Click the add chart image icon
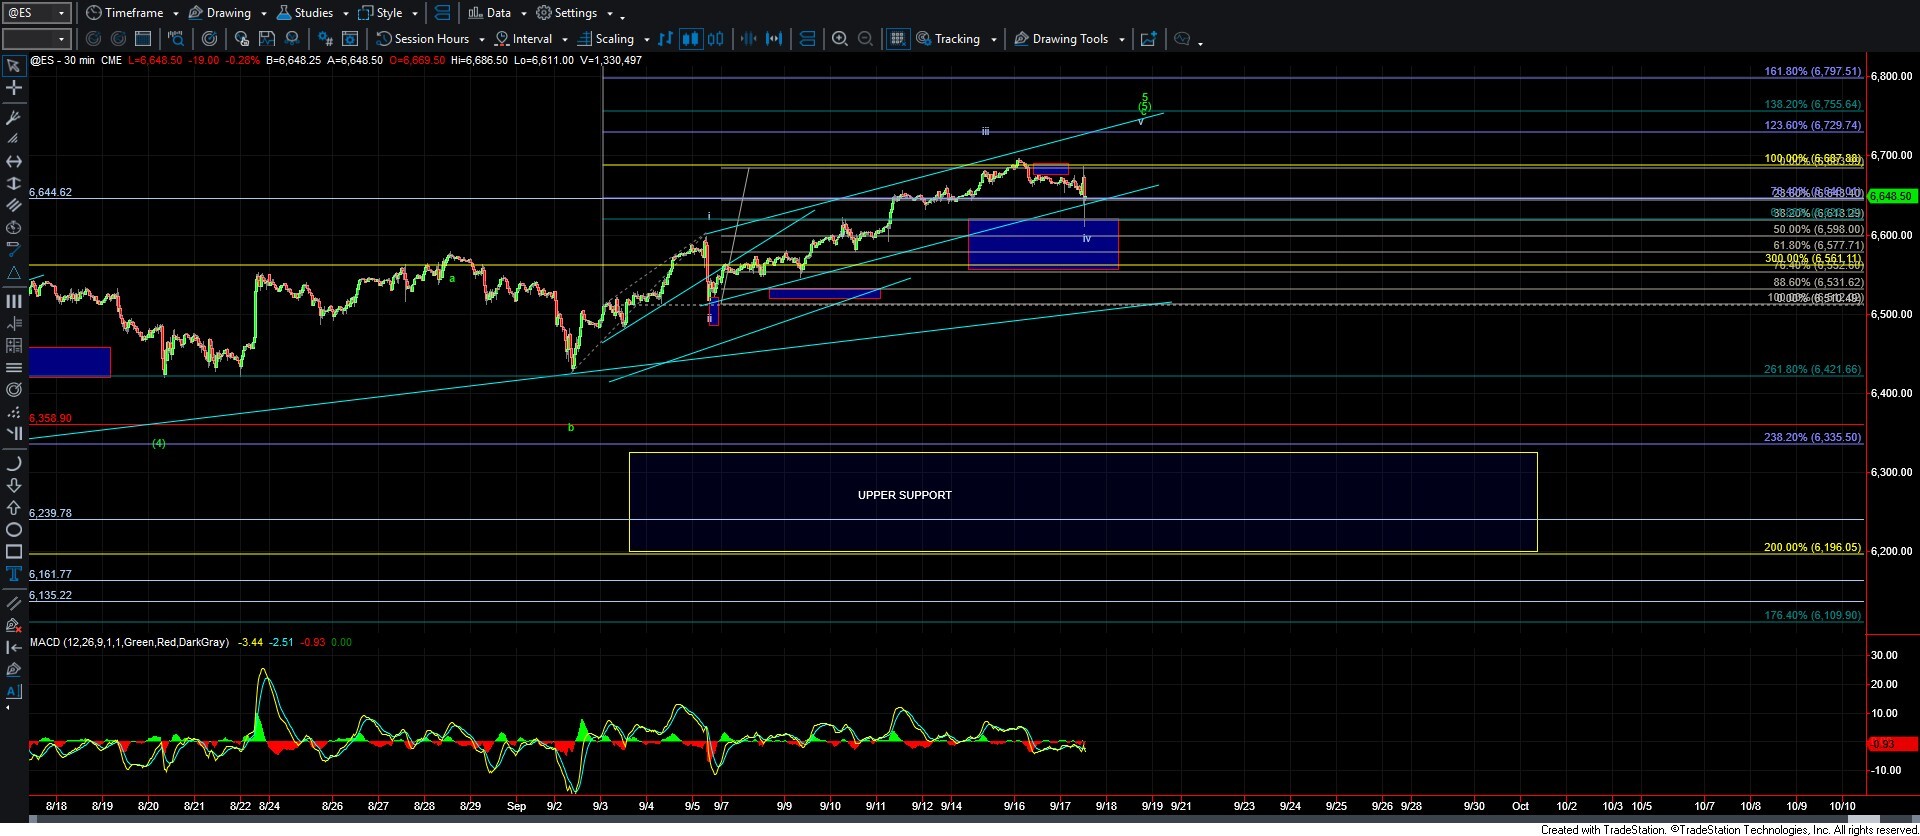The width and height of the screenshot is (1920, 836). click(x=1148, y=39)
